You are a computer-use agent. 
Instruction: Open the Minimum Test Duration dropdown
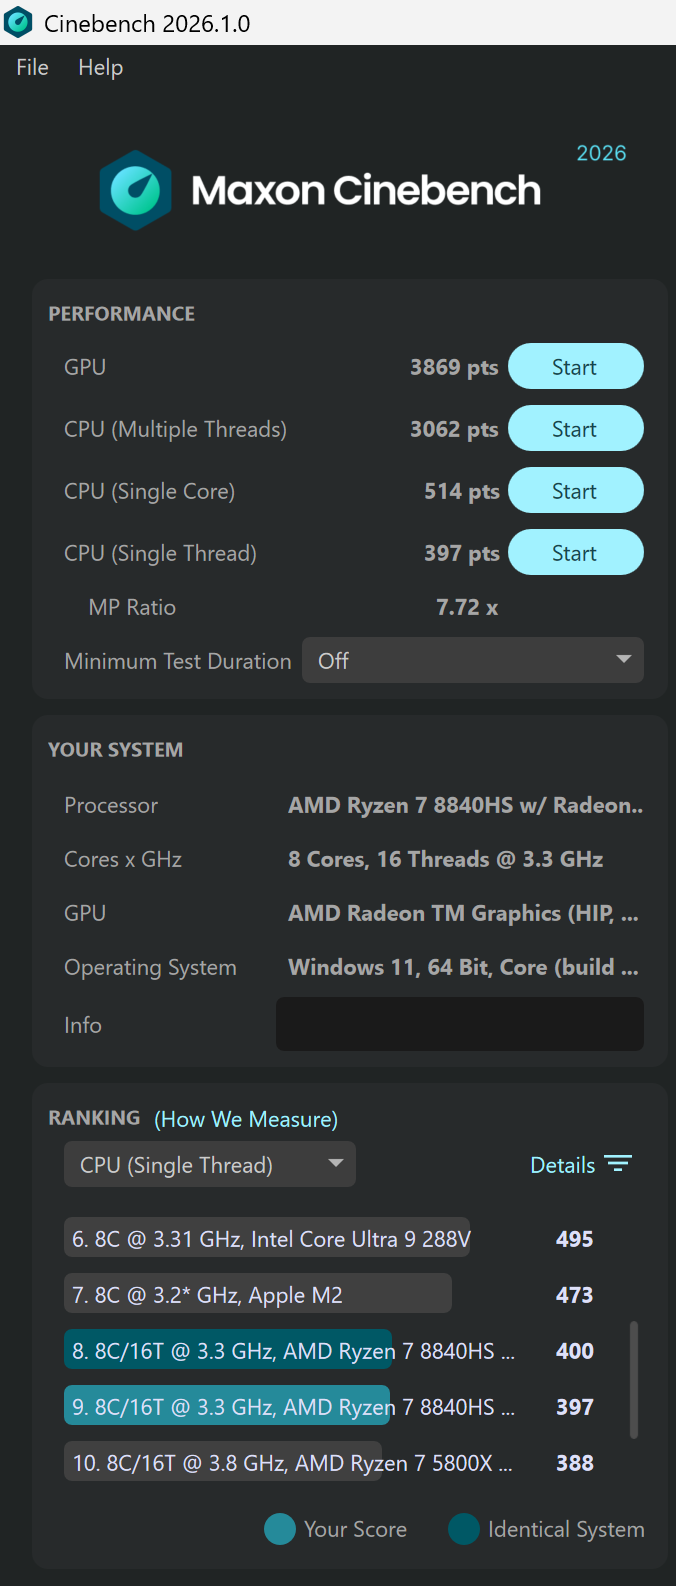[x=473, y=661]
